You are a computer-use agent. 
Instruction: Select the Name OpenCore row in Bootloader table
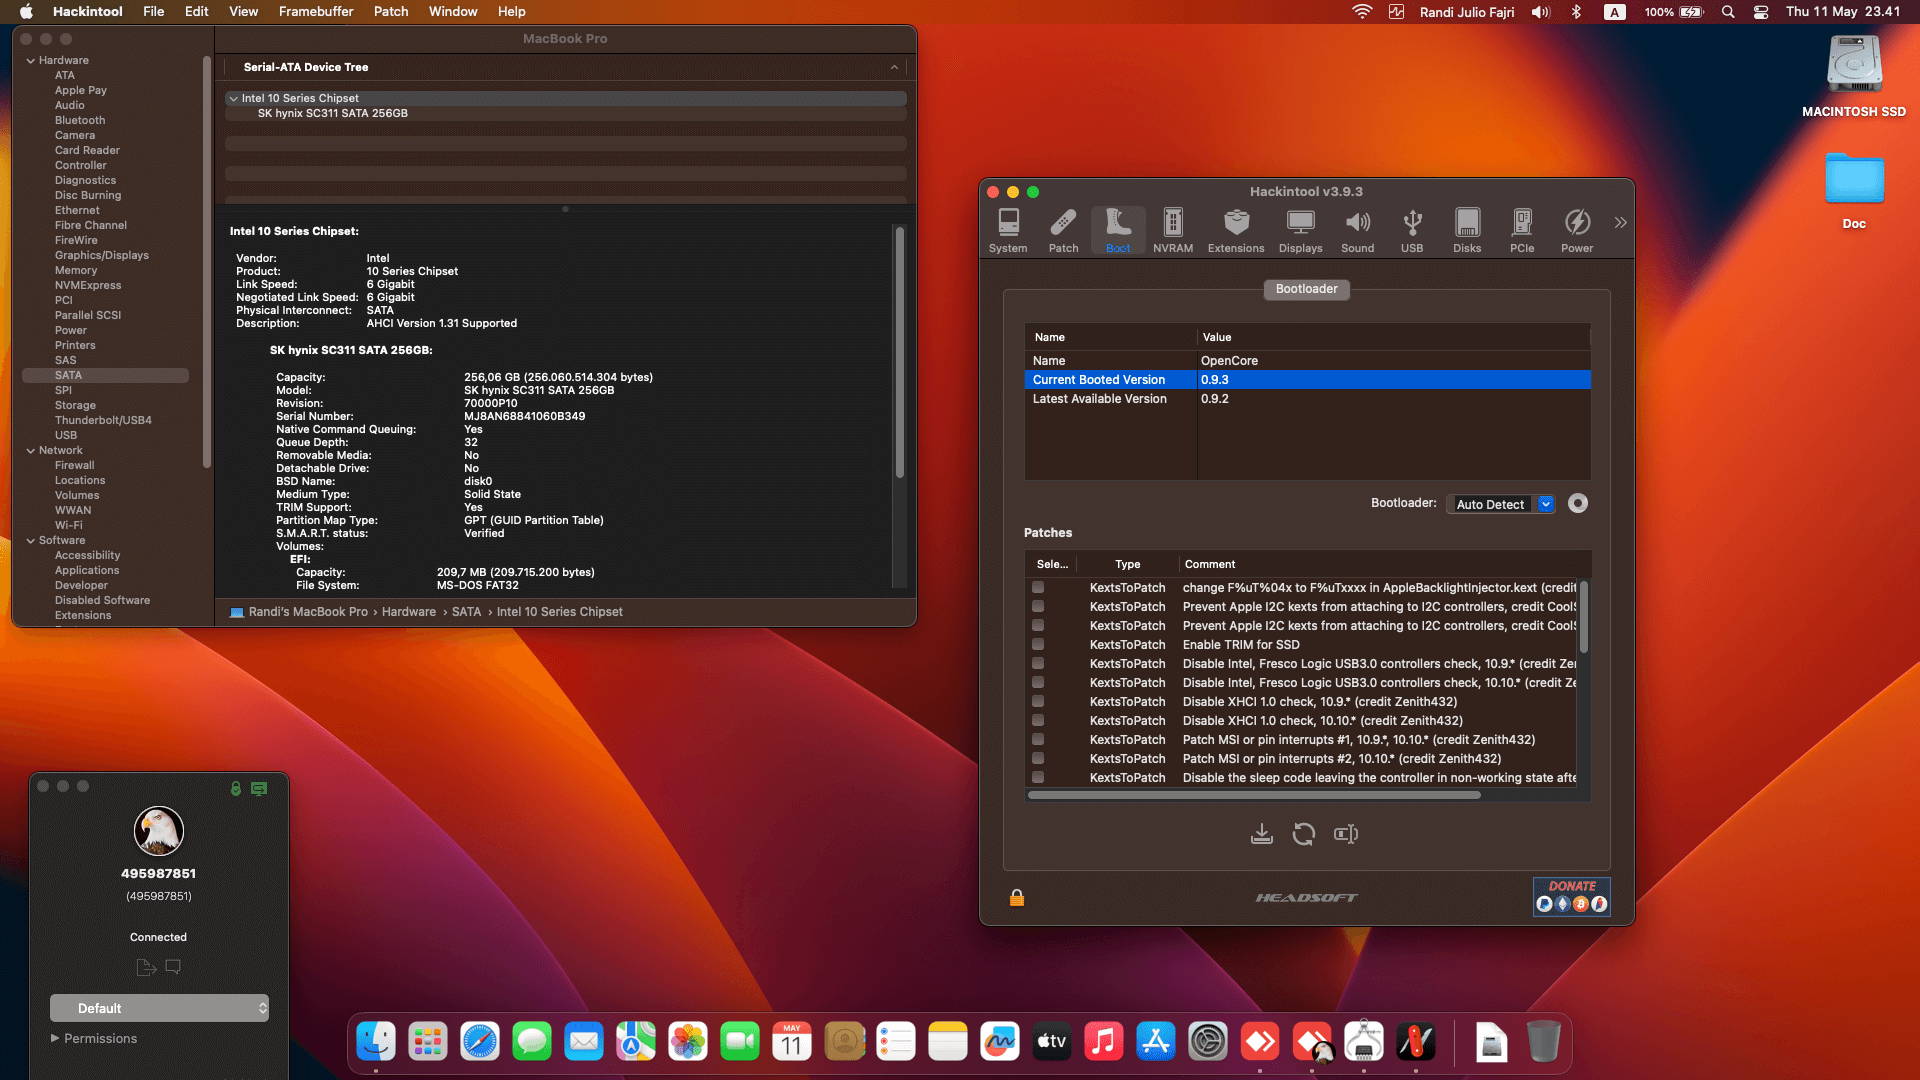pos(1307,361)
